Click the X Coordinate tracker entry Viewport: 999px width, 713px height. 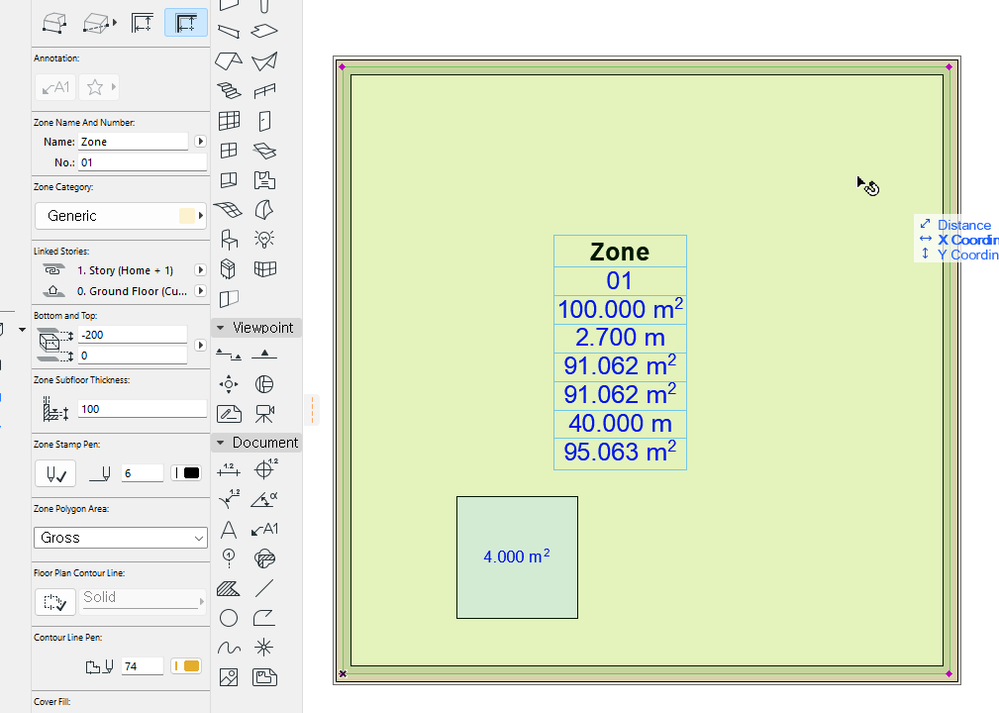pyautogui.click(x=966, y=240)
